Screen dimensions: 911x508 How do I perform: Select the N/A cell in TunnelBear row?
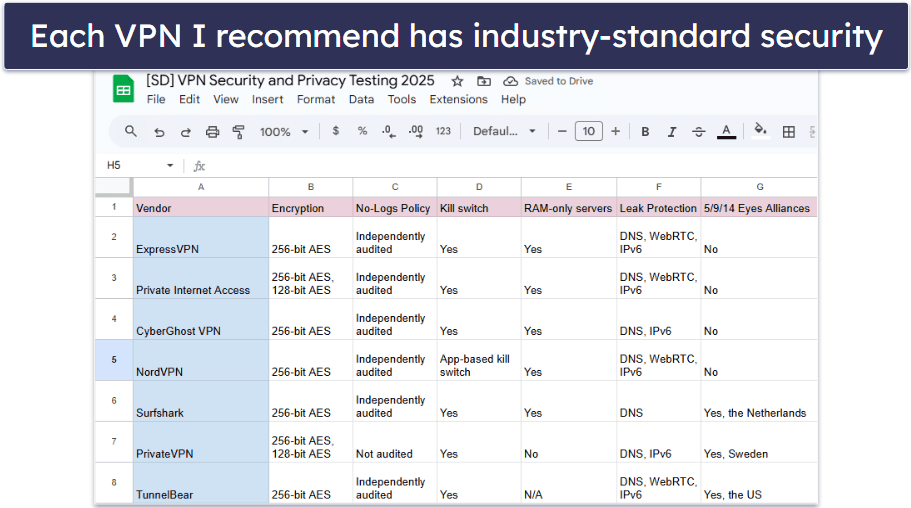click(x=569, y=483)
